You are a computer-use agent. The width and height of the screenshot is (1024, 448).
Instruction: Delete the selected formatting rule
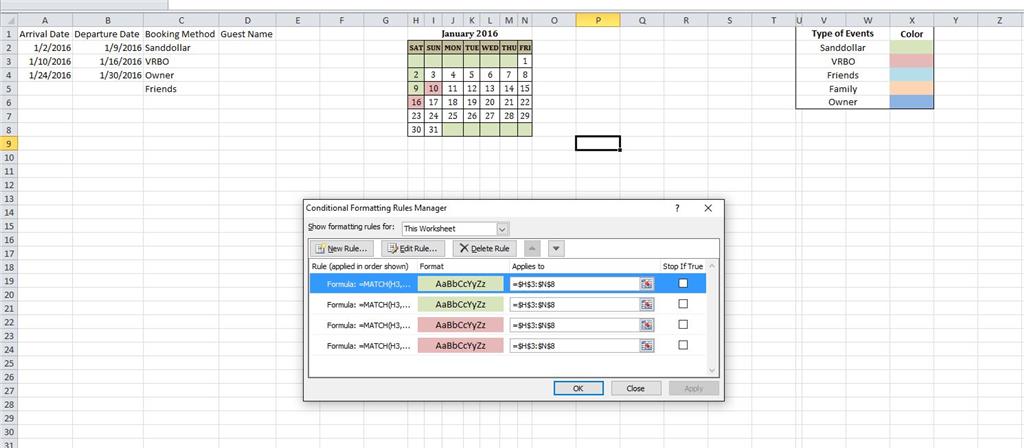pyautogui.click(x=485, y=249)
